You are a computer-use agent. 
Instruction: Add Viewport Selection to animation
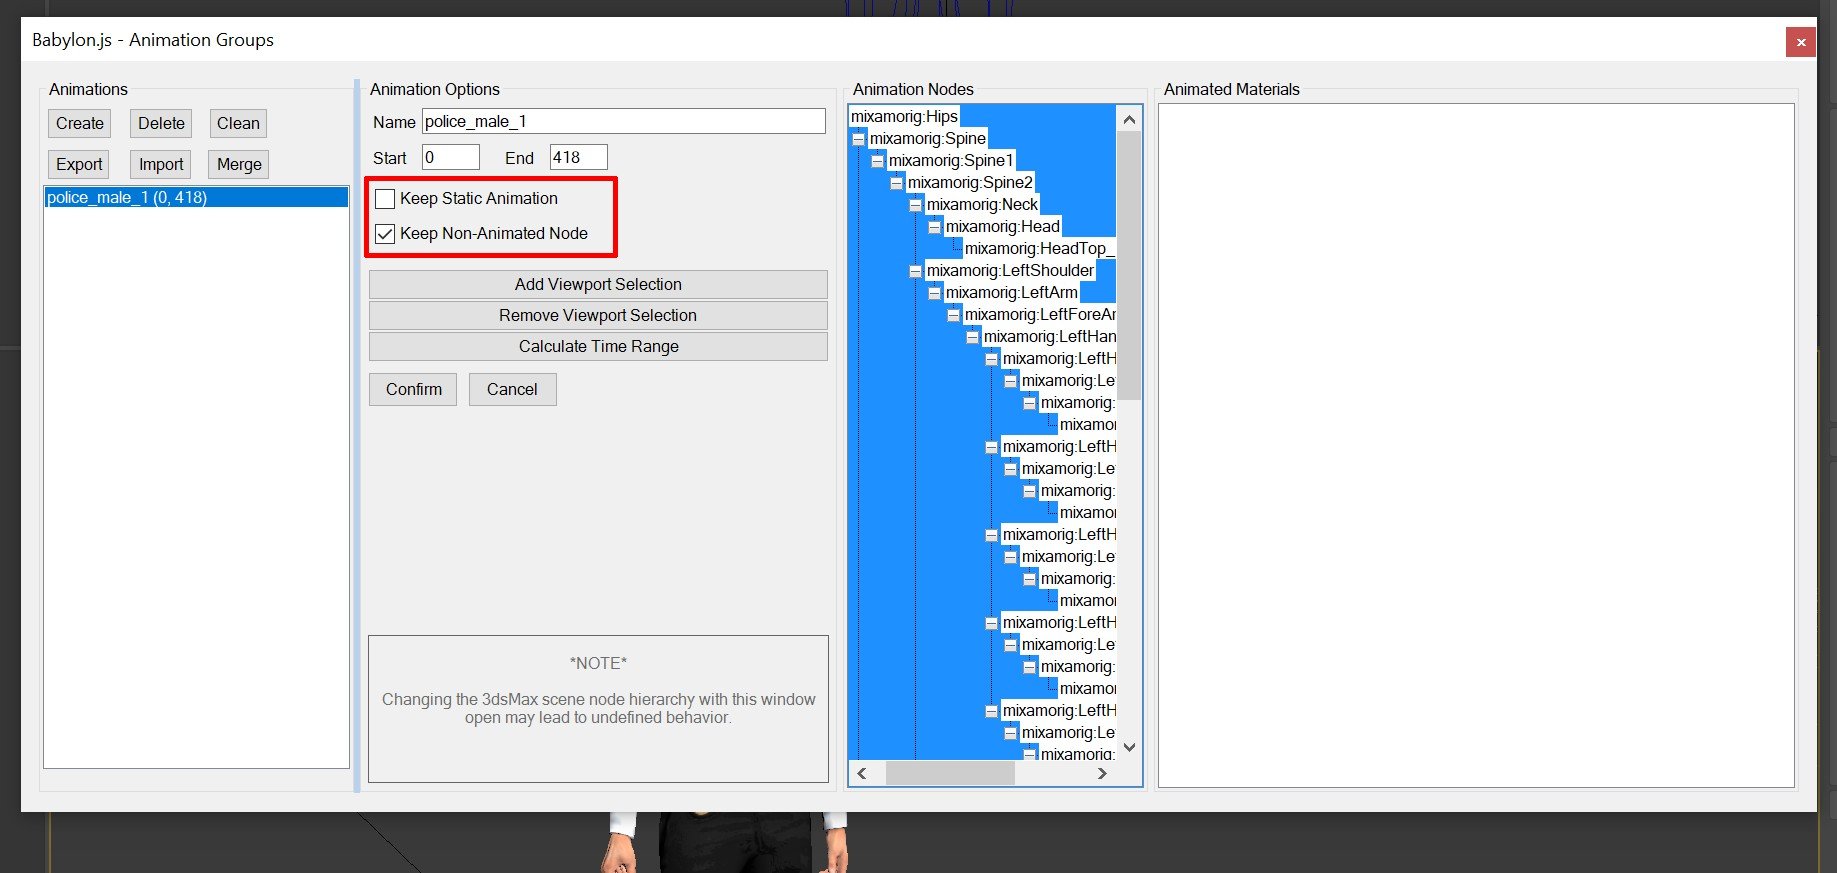coord(598,284)
